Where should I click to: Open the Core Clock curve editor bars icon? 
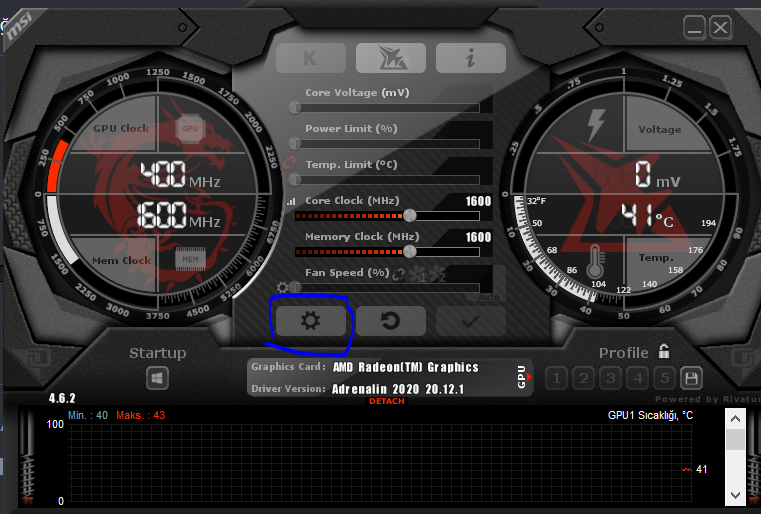pos(291,201)
